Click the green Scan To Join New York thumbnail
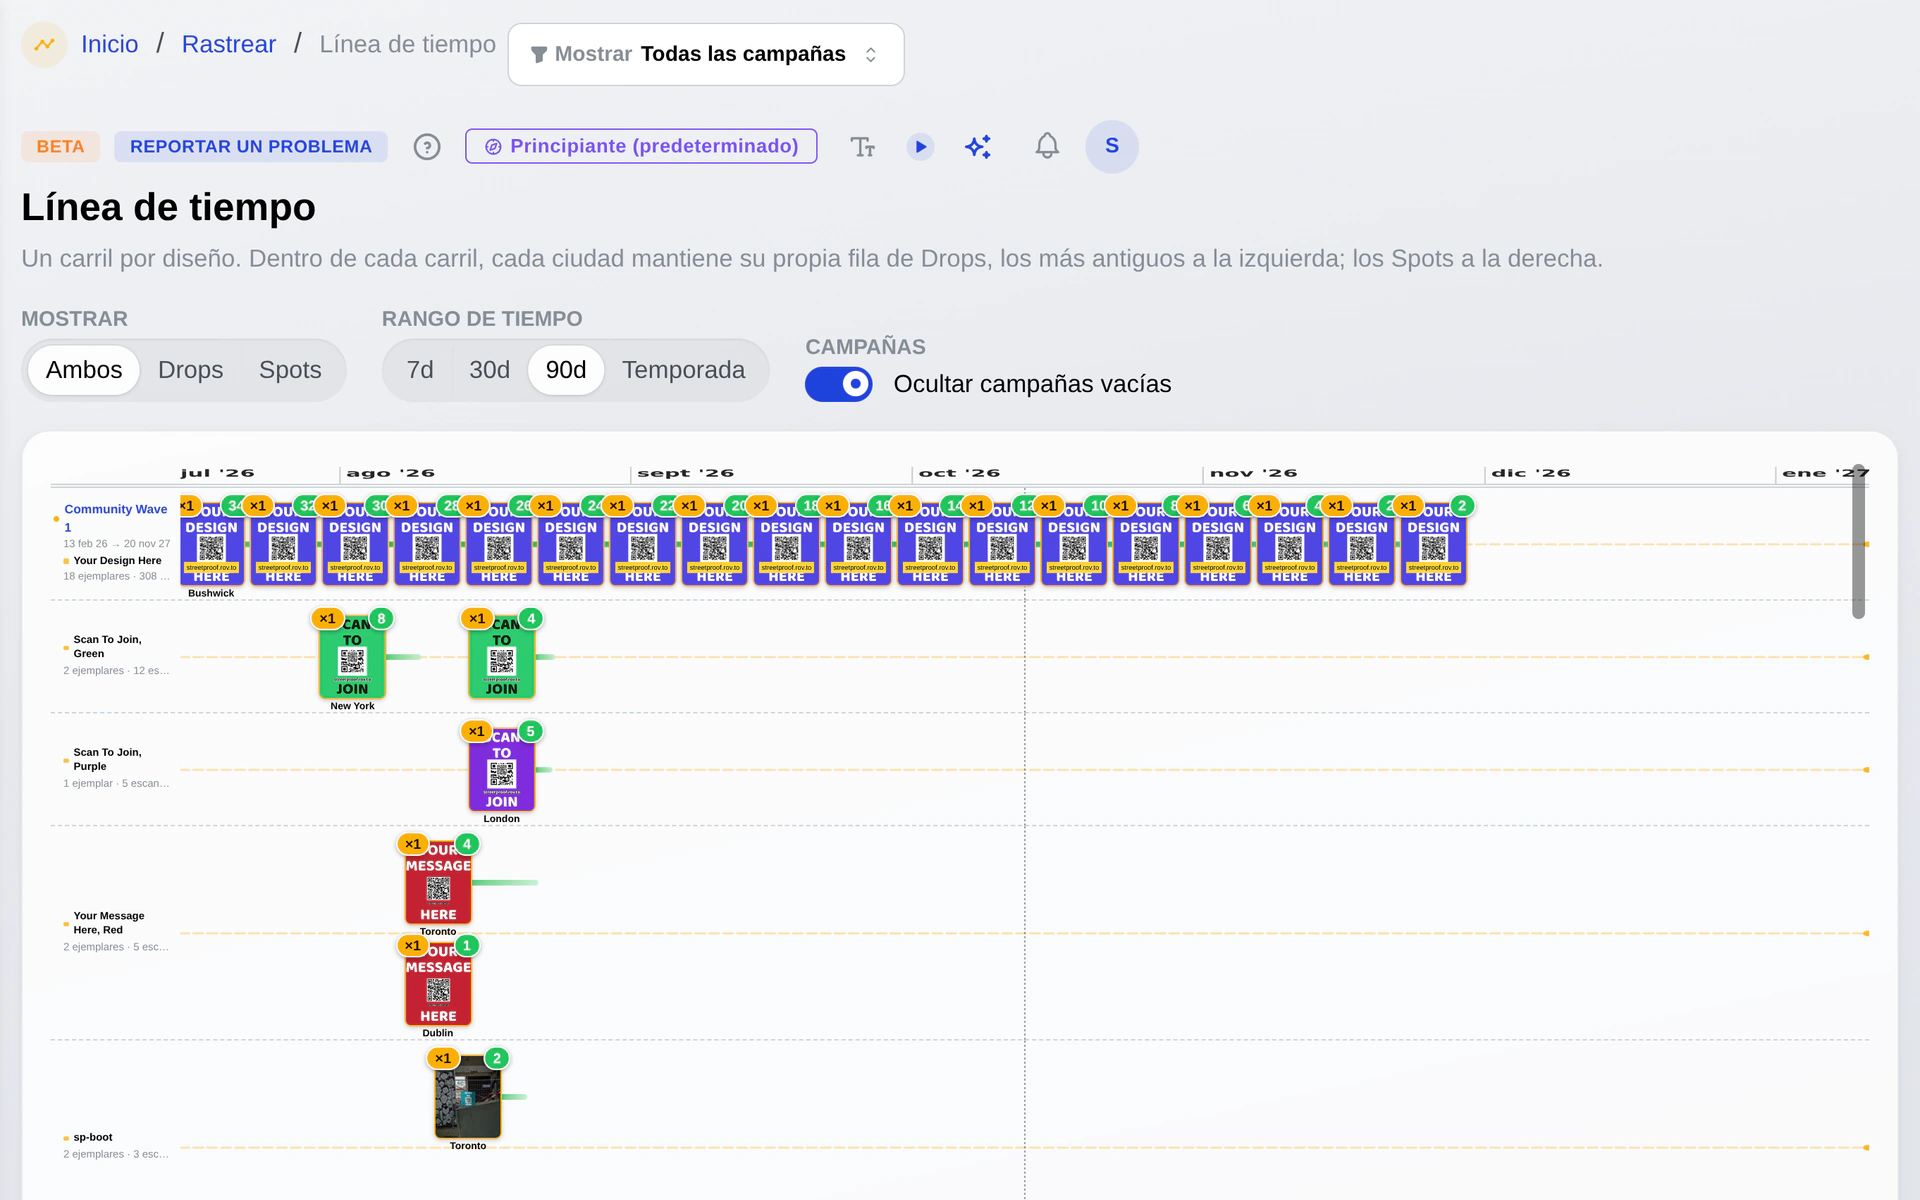This screenshot has width=1920, height=1200. click(x=352, y=657)
